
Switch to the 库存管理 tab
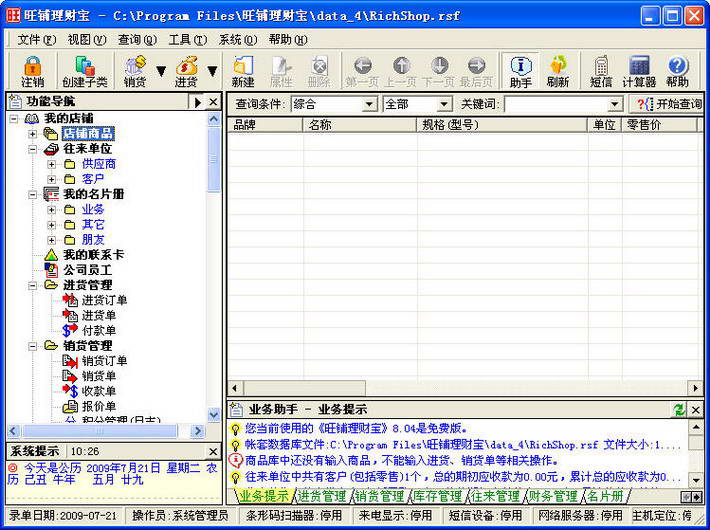pos(437,496)
